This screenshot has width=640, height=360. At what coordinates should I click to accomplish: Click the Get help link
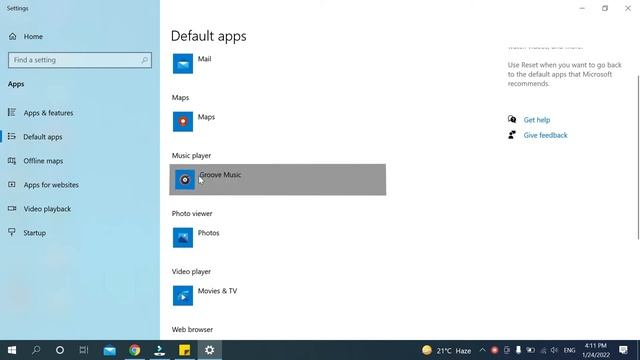(x=537, y=120)
